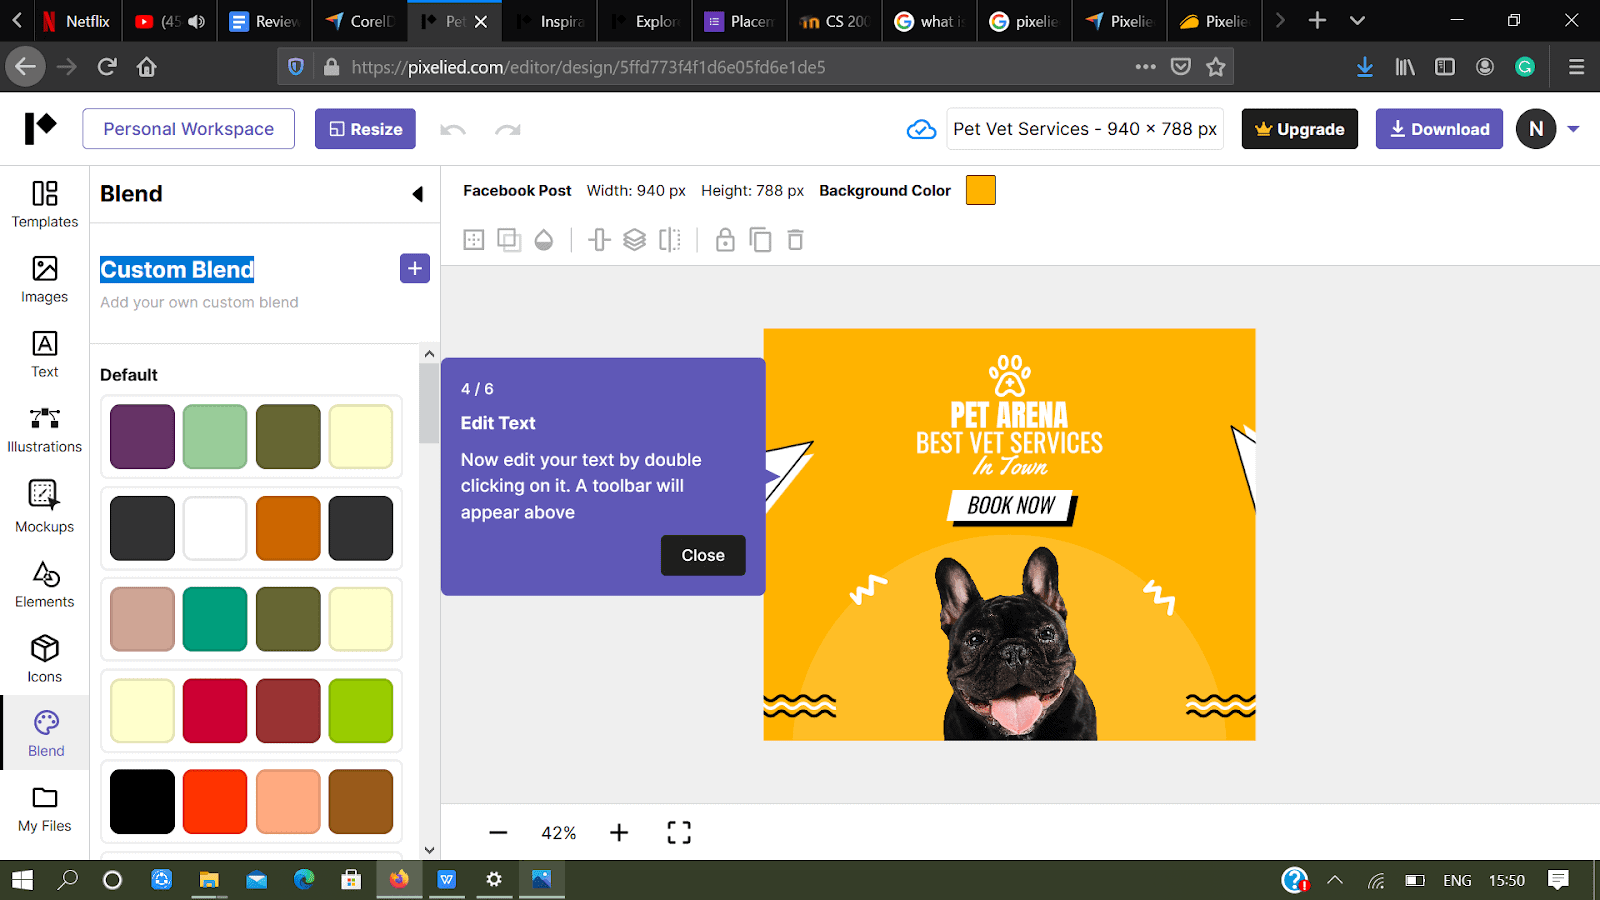The width and height of the screenshot is (1600, 900).
Task: Edit the design name field
Action: 1085,129
